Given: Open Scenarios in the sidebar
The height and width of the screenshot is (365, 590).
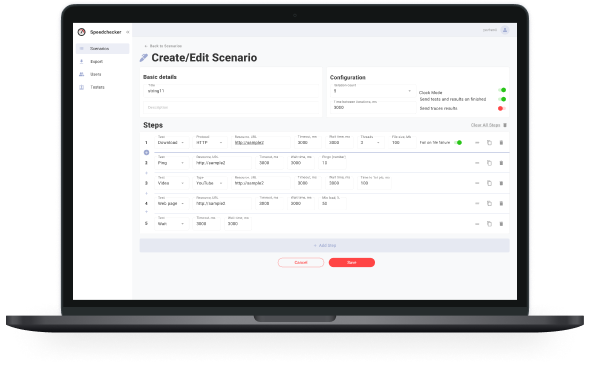Looking at the screenshot, I should pos(102,49).
